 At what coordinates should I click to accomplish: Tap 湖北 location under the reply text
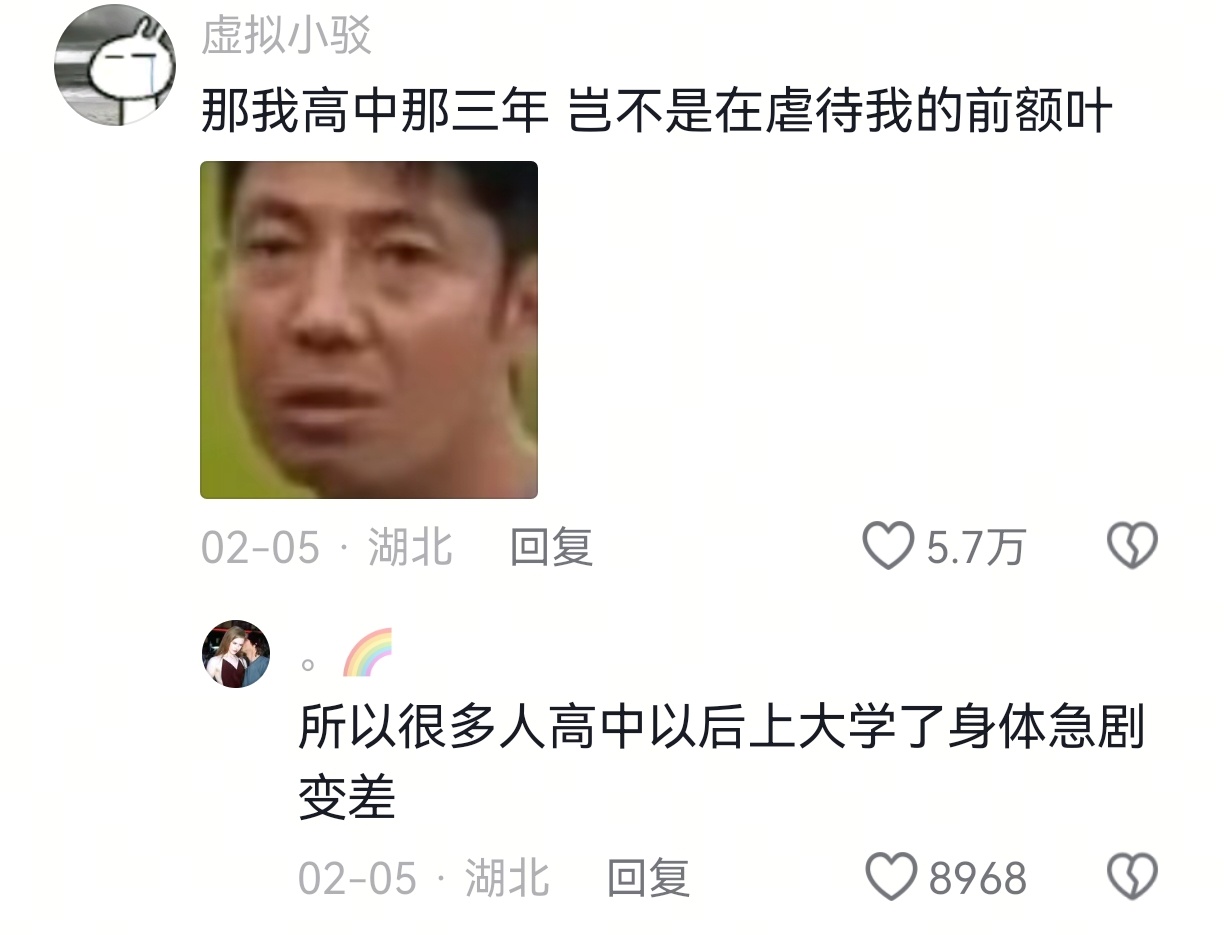click(x=508, y=879)
